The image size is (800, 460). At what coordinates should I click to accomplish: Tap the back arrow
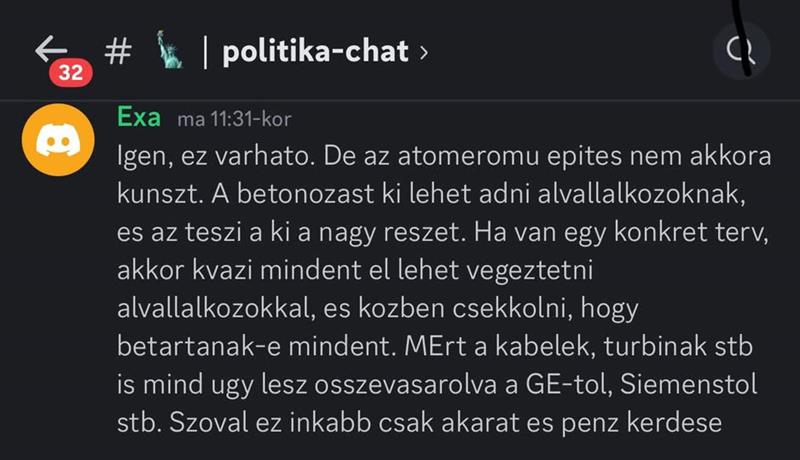[x=49, y=48]
